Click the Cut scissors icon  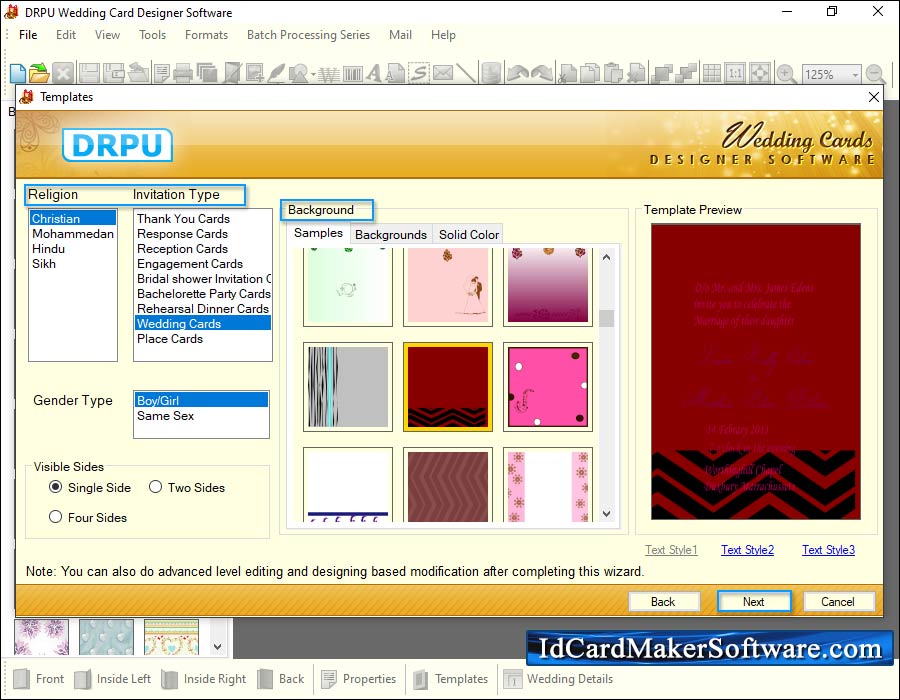click(567, 73)
